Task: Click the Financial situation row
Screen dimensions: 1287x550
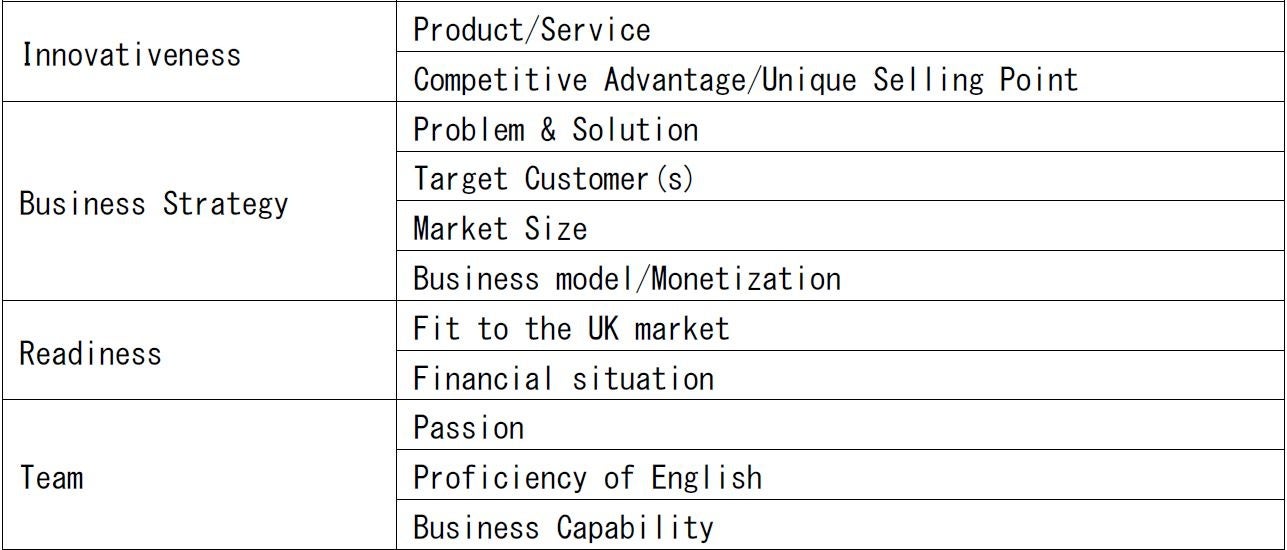Action: coord(563,378)
